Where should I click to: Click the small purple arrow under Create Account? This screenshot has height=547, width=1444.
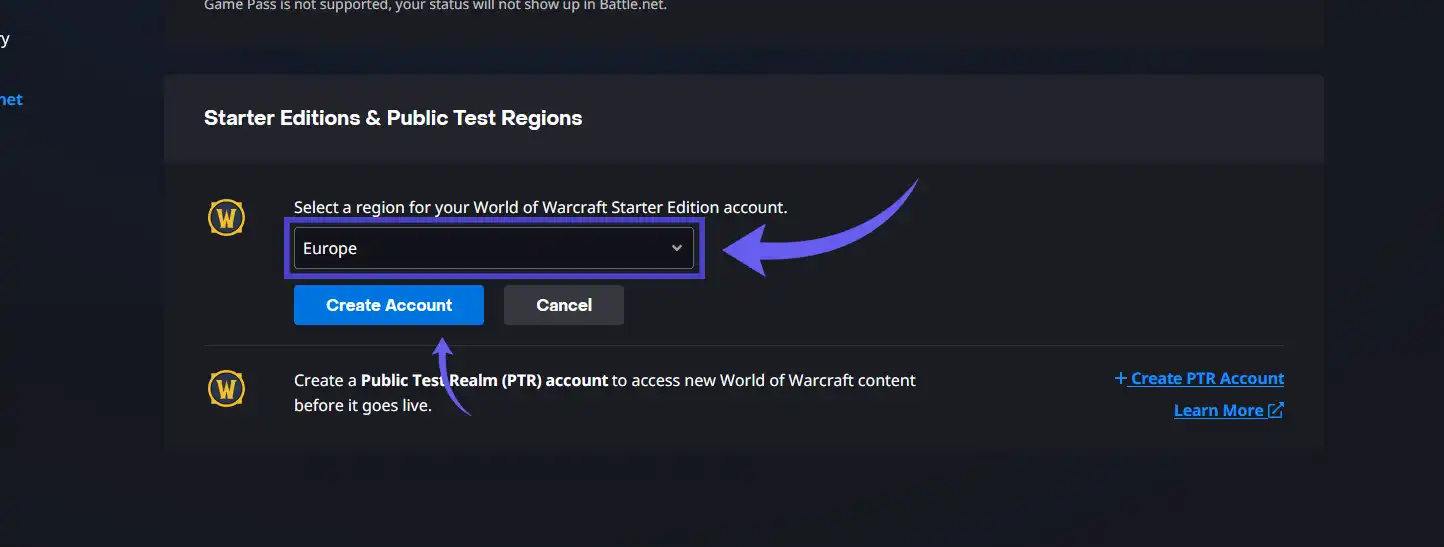452,377
